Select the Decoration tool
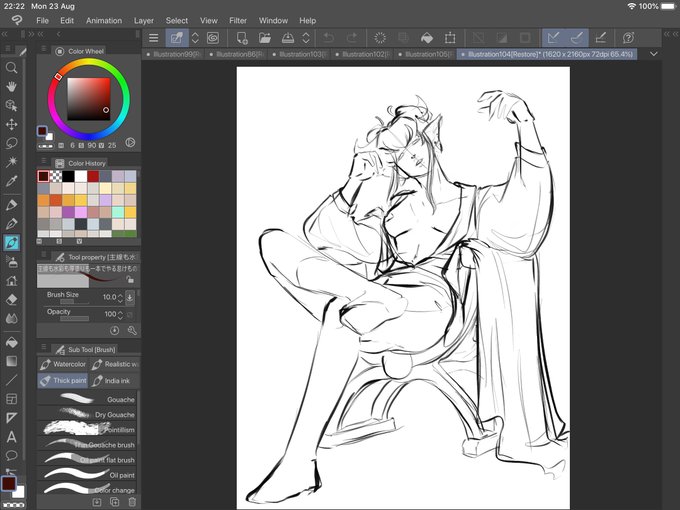The image size is (680, 510). [x=11, y=281]
